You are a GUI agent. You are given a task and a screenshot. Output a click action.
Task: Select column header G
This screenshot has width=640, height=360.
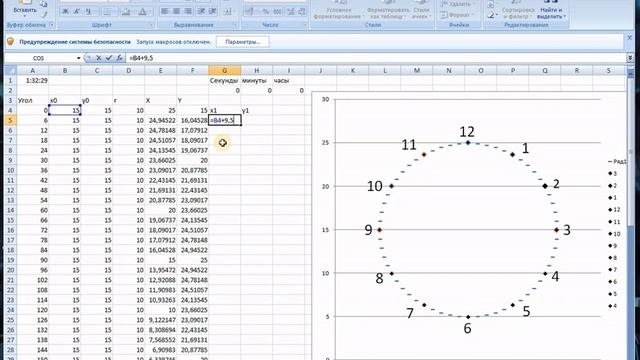tap(224, 70)
